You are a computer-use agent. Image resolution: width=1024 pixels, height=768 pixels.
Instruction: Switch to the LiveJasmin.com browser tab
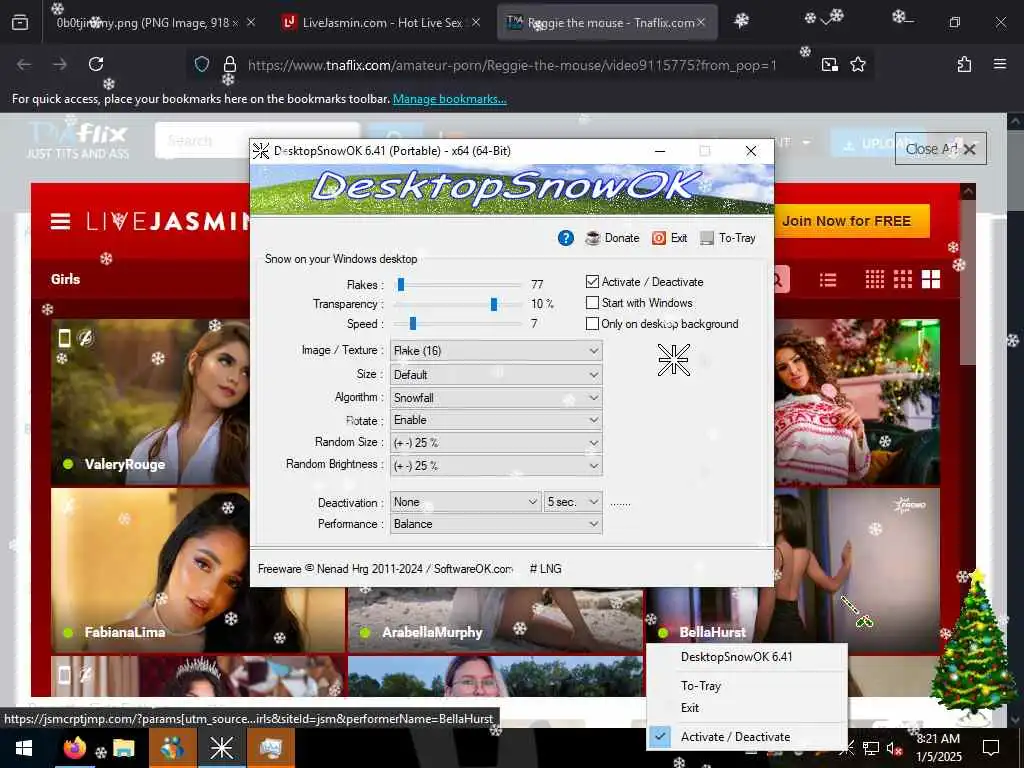coord(382,22)
